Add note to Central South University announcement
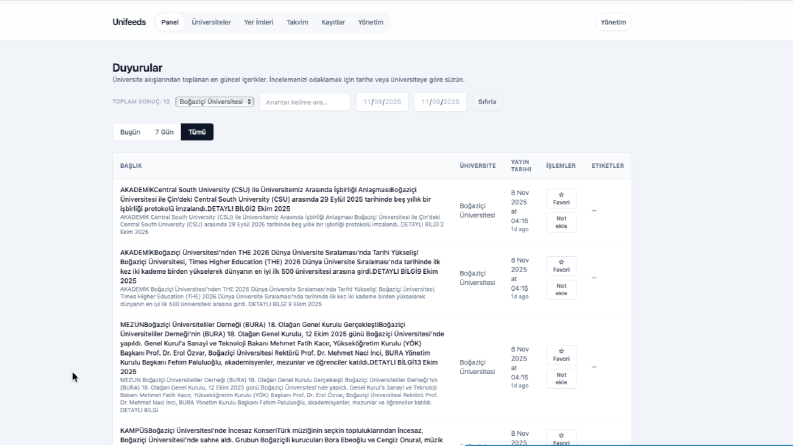The width and height of the screenshot is (793, 446). 561,222
